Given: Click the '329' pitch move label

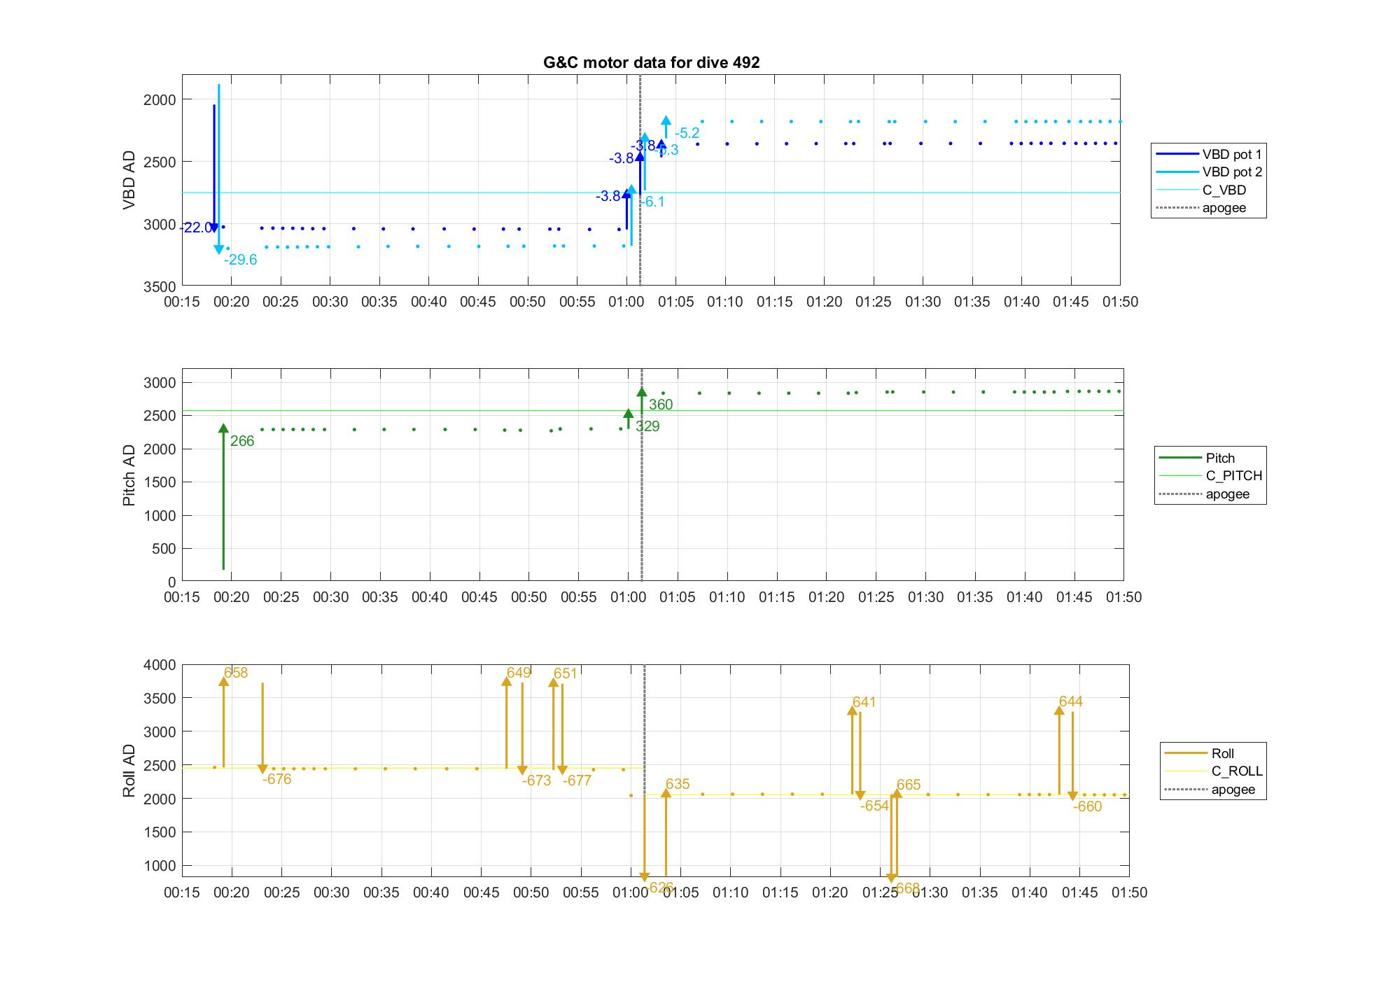Looking at the screenshot, I should coord(647,427).
